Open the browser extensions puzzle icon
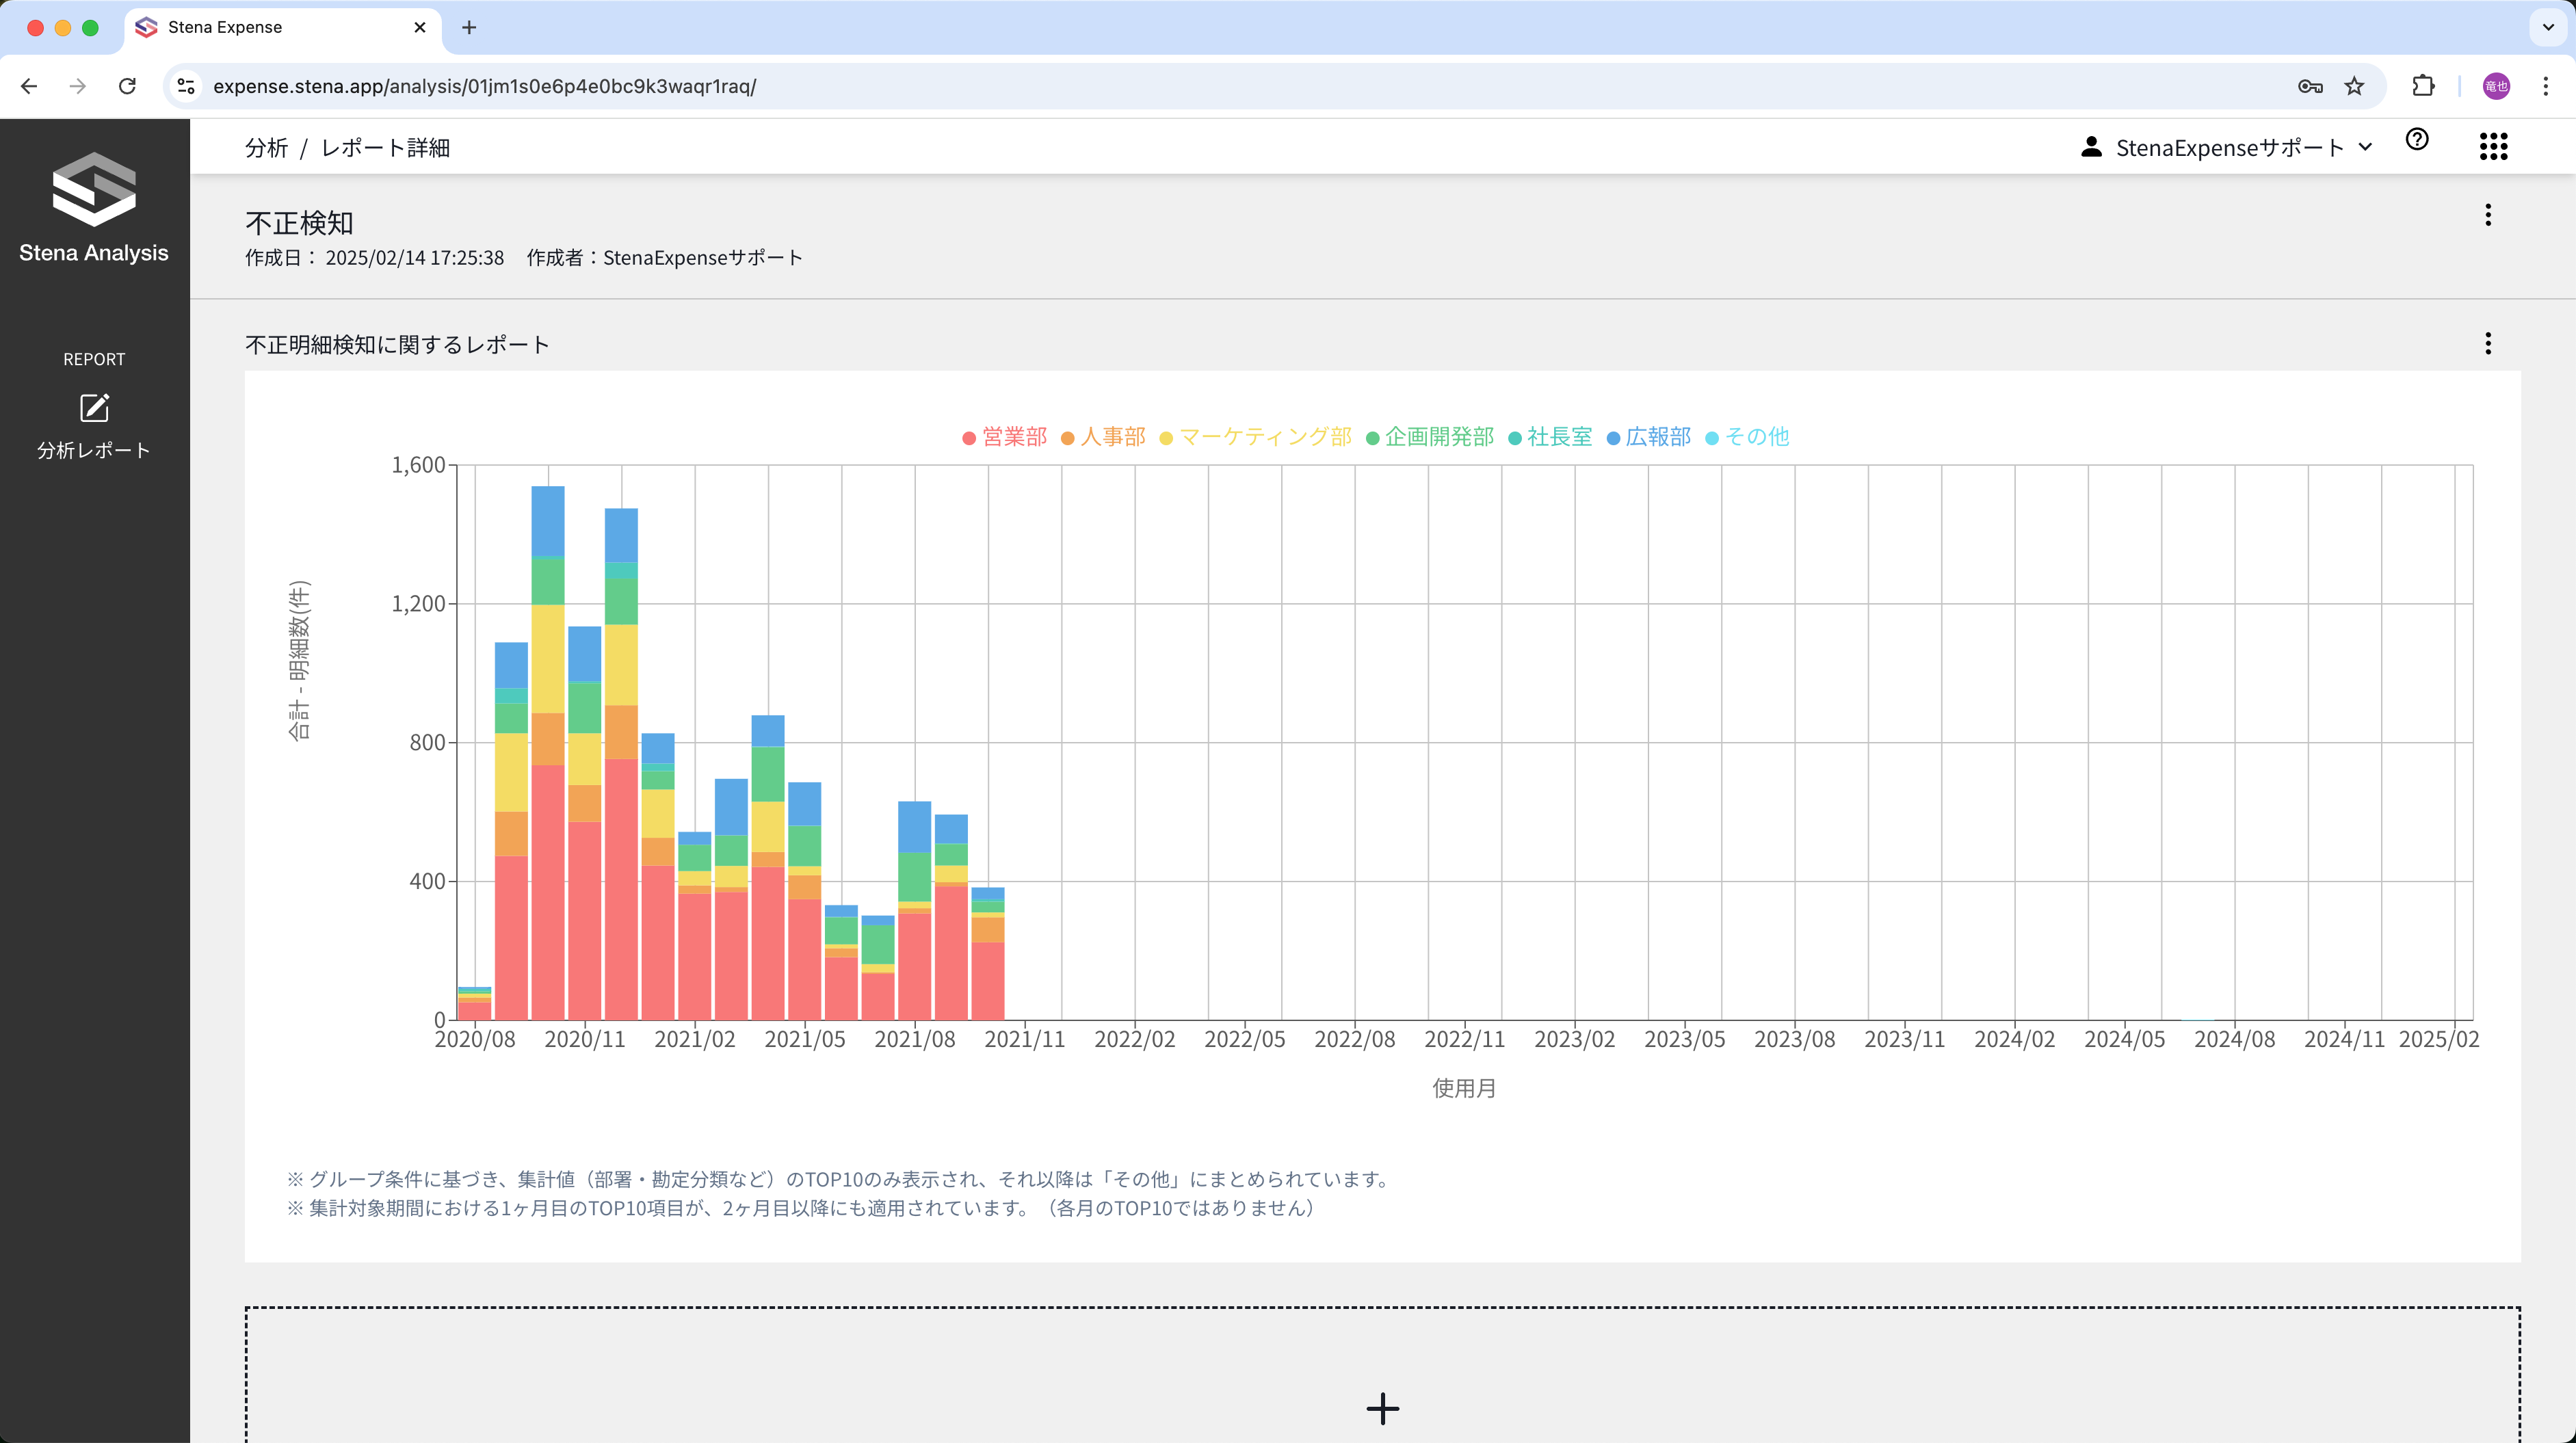 point(2423,86)
